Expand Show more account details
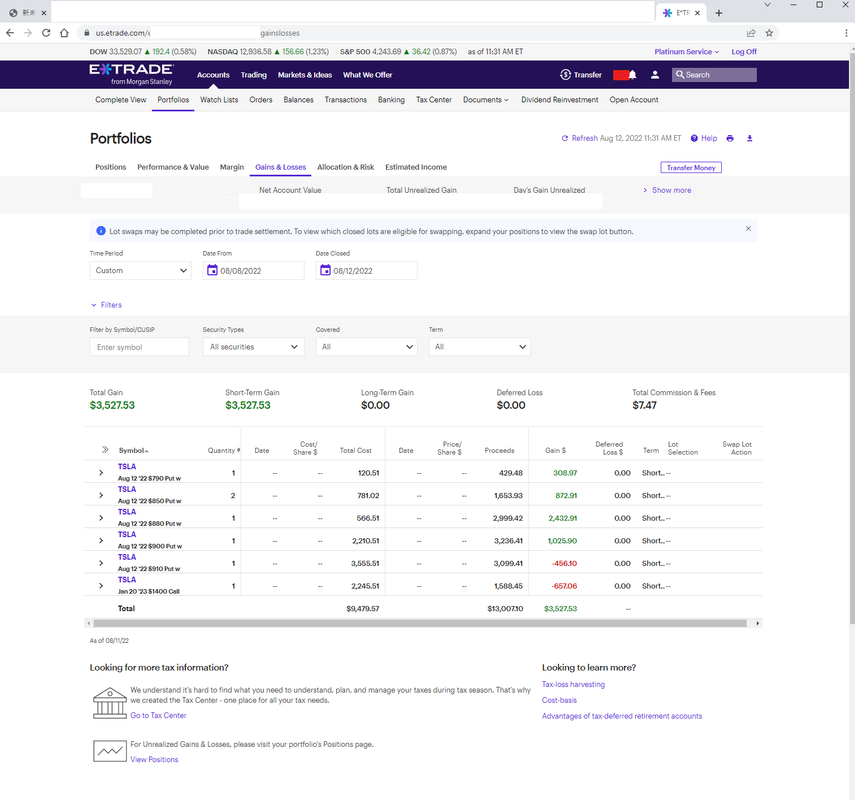 click(x=667, y=190)
